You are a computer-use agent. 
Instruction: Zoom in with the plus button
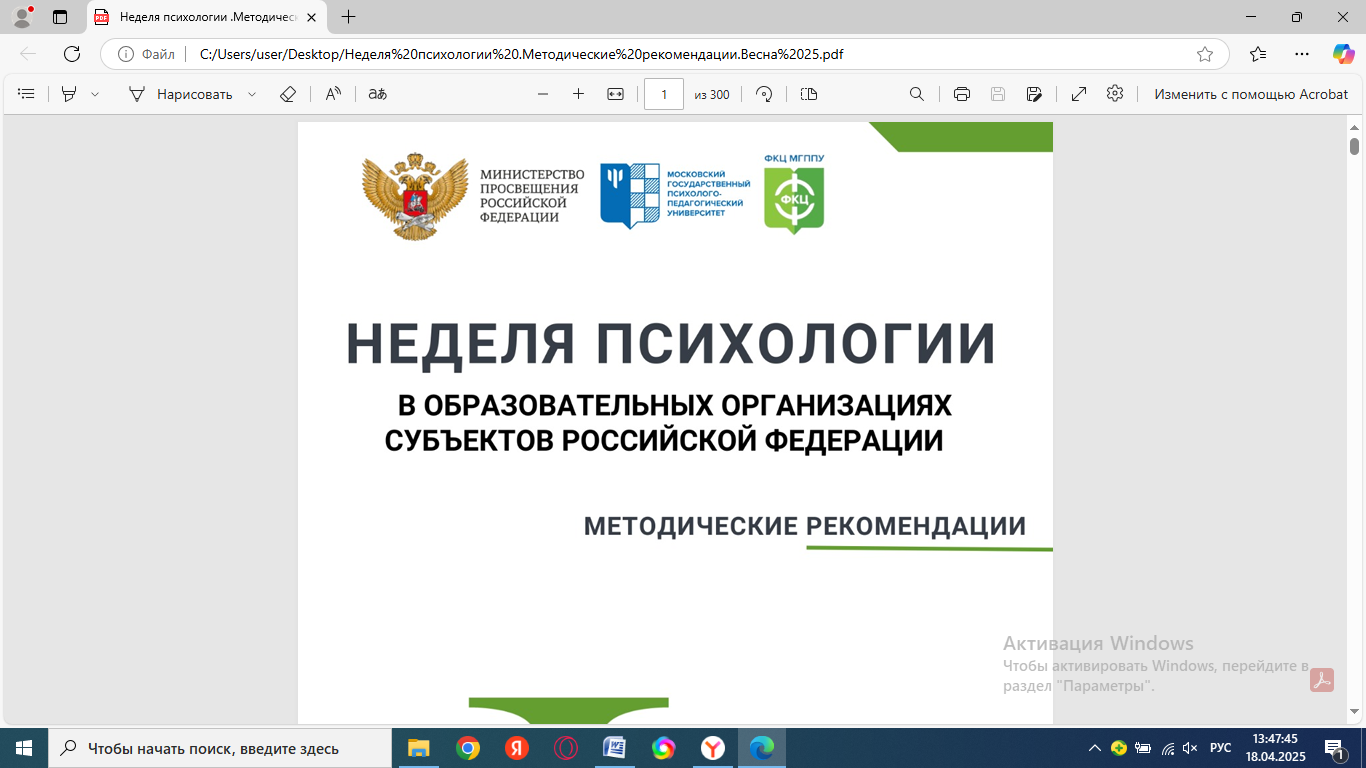pos(578,94)
